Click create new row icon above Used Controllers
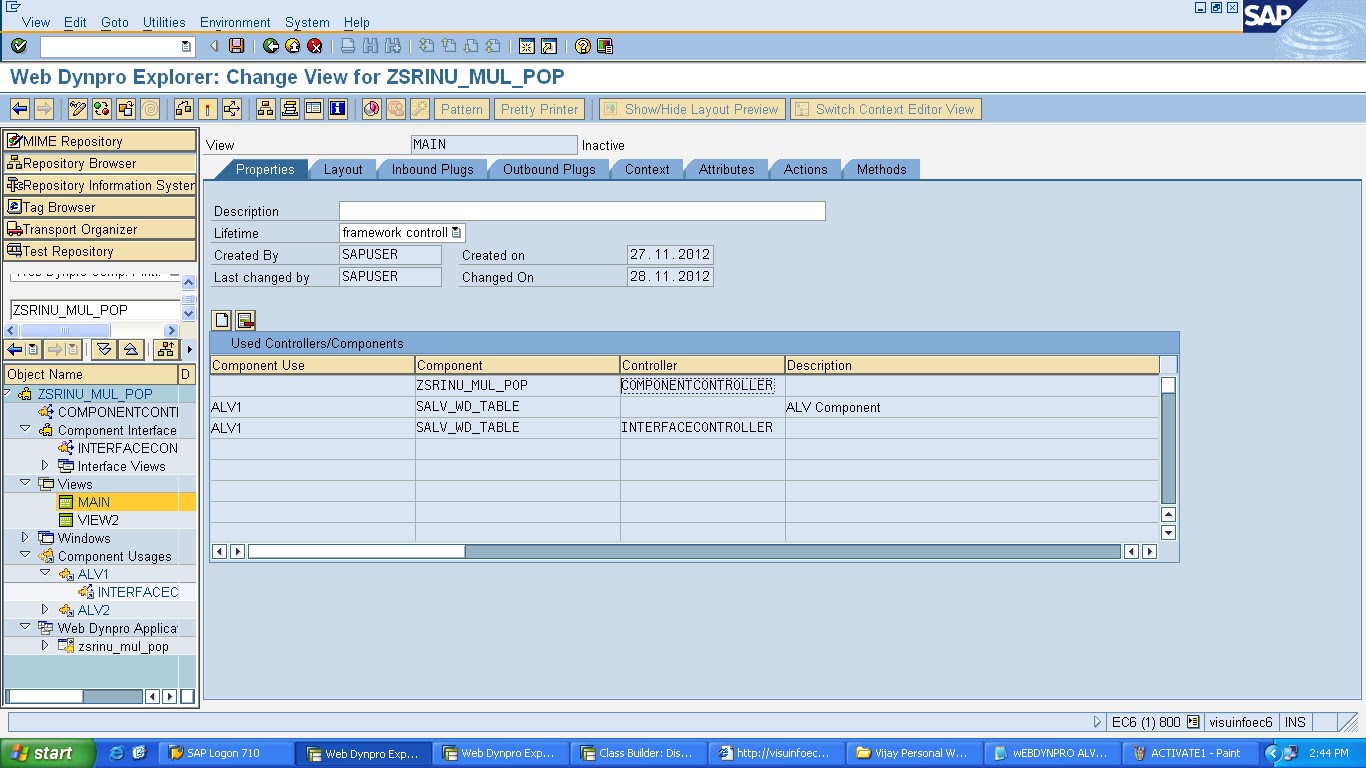 pos(221,320)
